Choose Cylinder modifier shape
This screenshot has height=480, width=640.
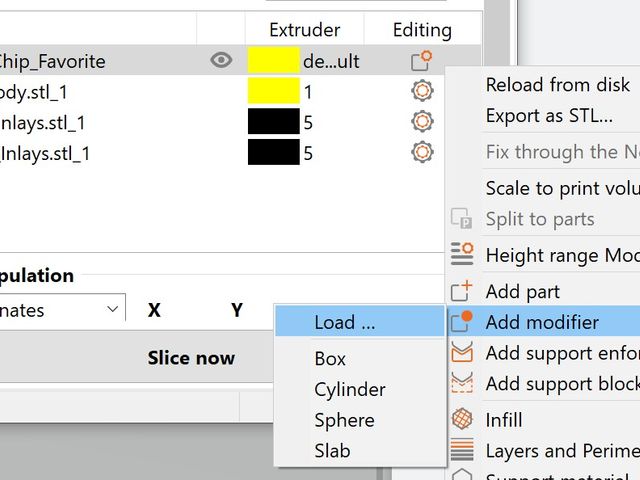click(x=350, y=389)
